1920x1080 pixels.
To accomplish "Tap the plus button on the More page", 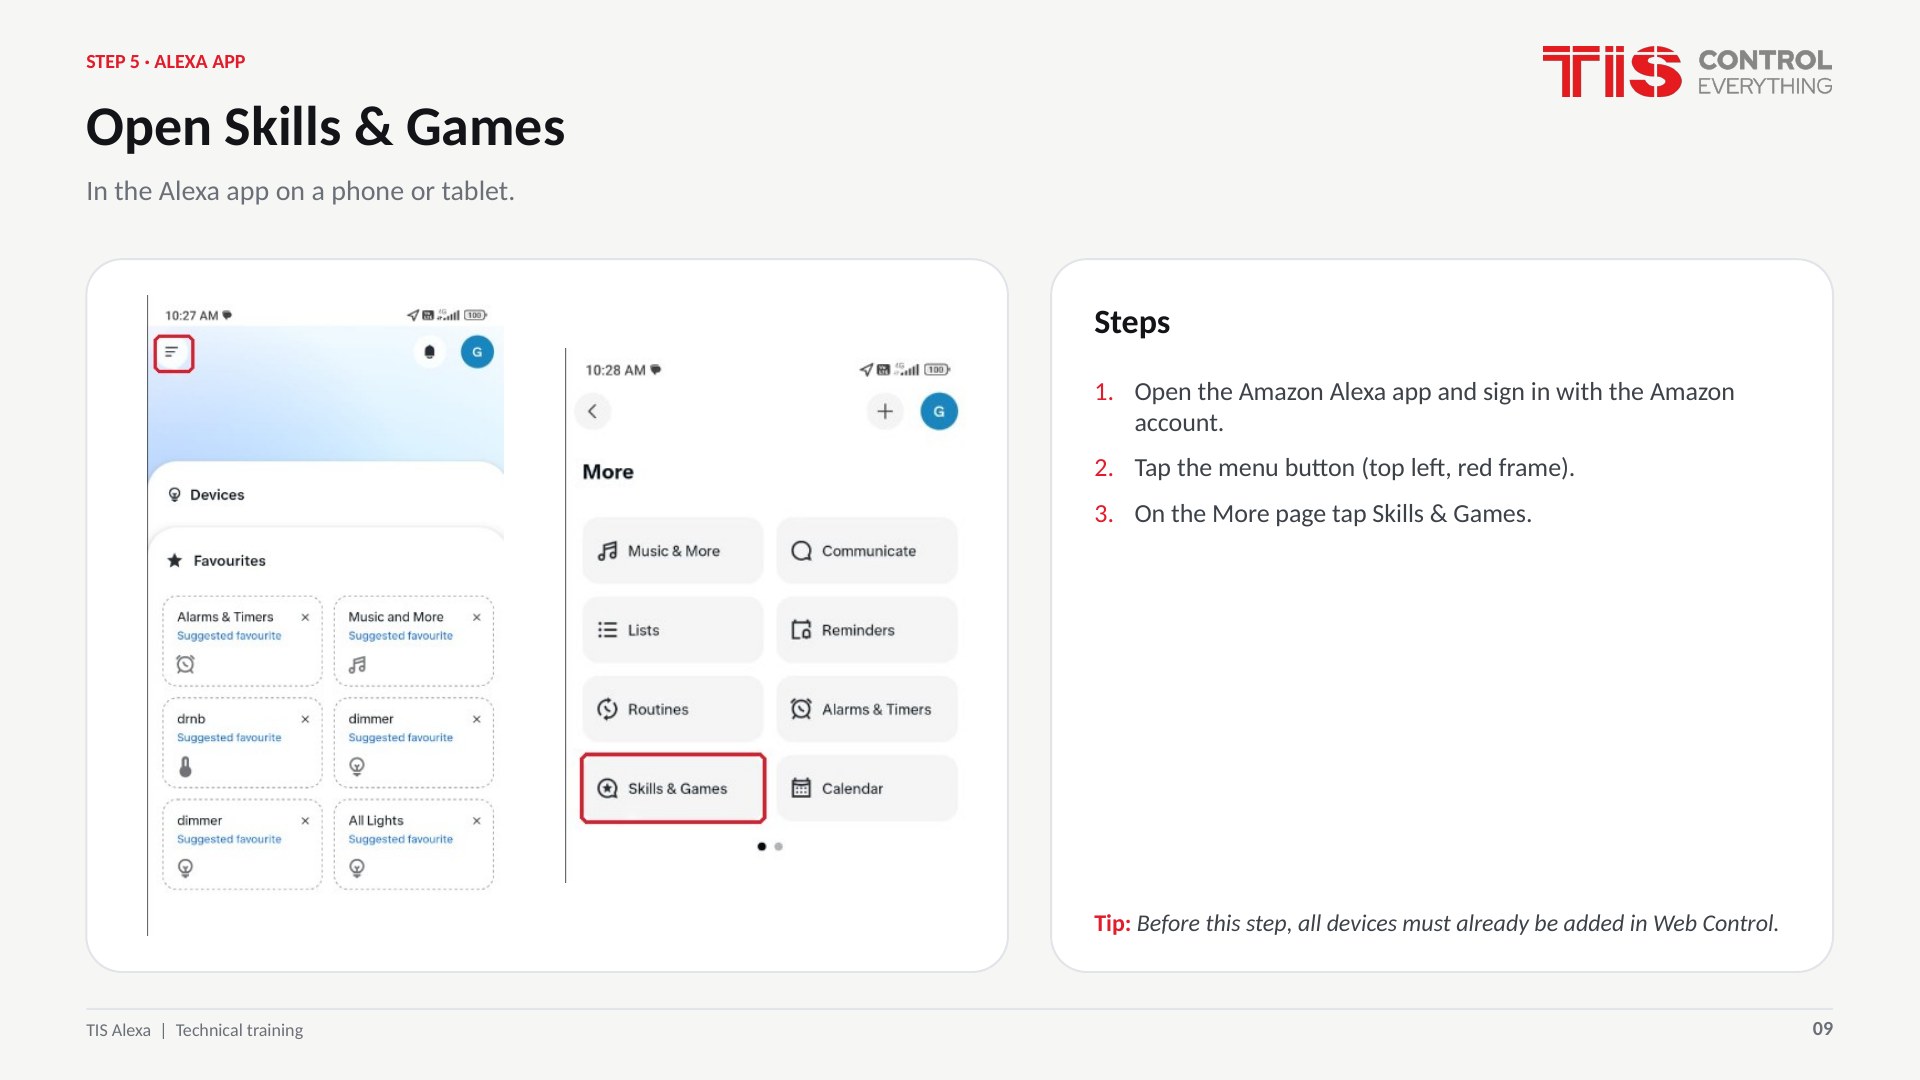I will pyautogui.click(x=885, y=411).
